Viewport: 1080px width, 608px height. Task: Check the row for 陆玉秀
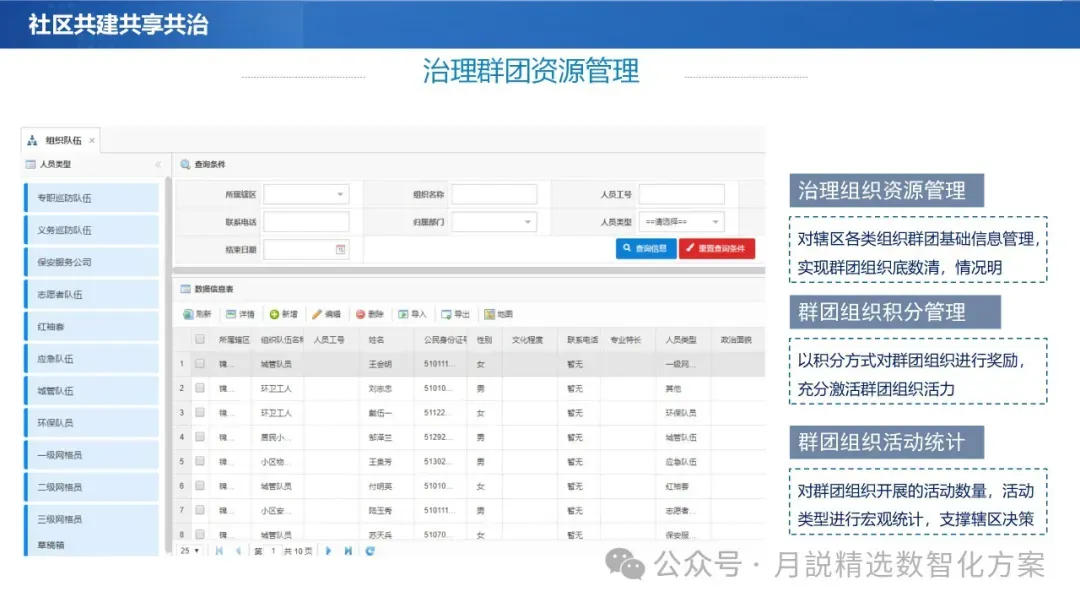tap(200, 510)
